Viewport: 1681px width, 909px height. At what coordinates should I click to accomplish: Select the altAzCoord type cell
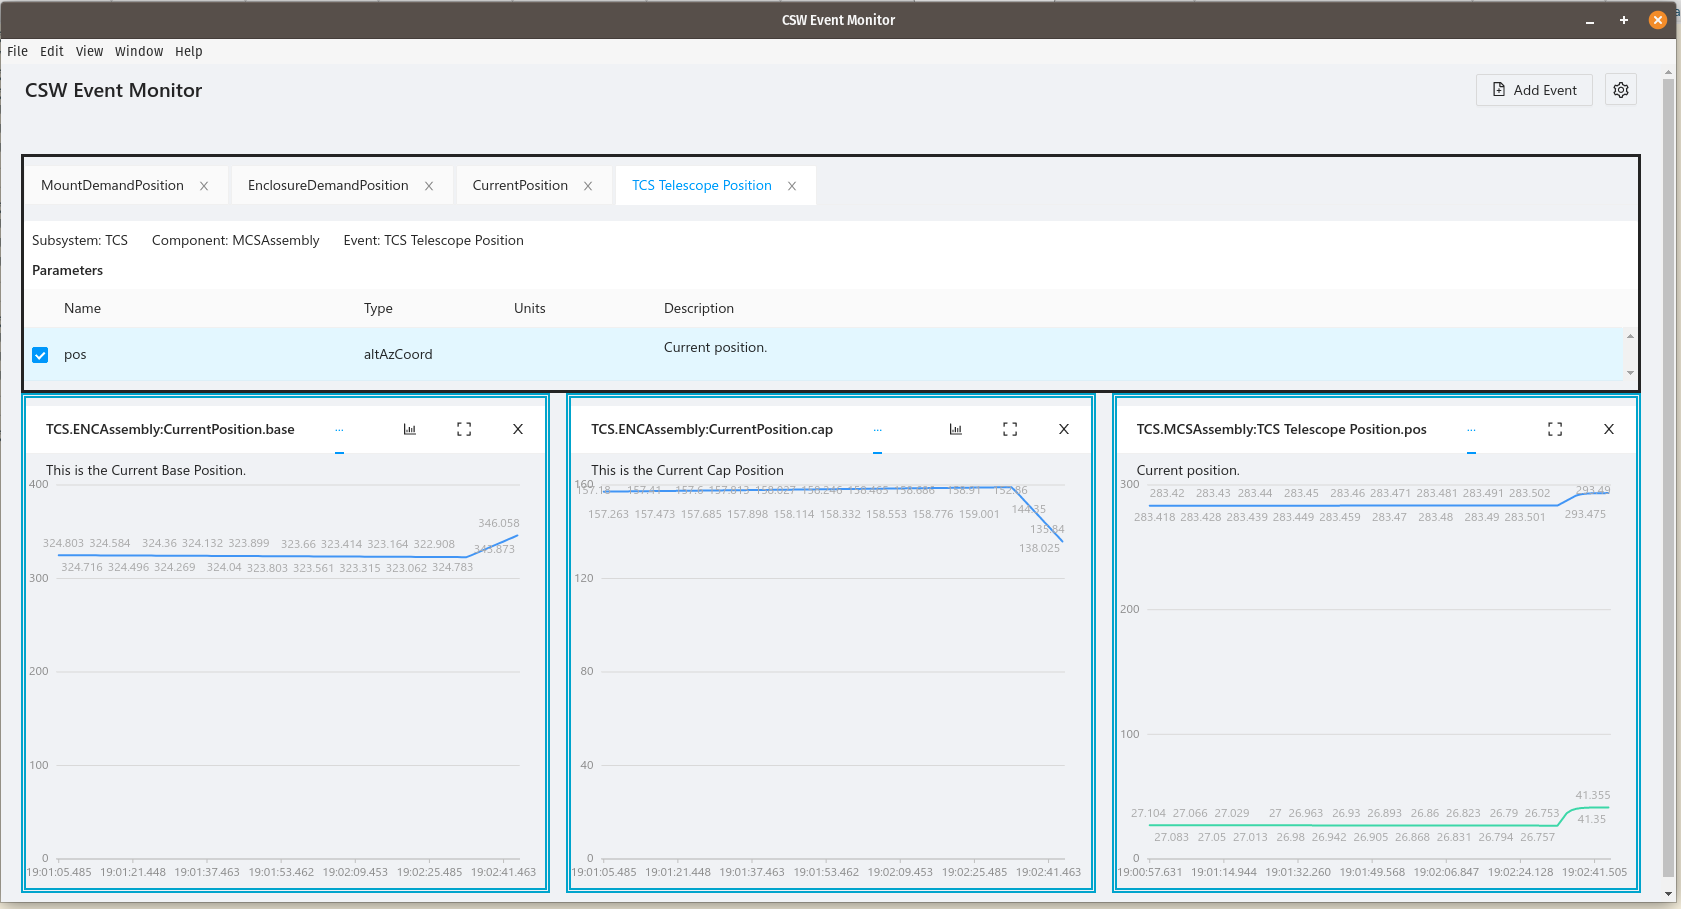(x=398, y=354)
